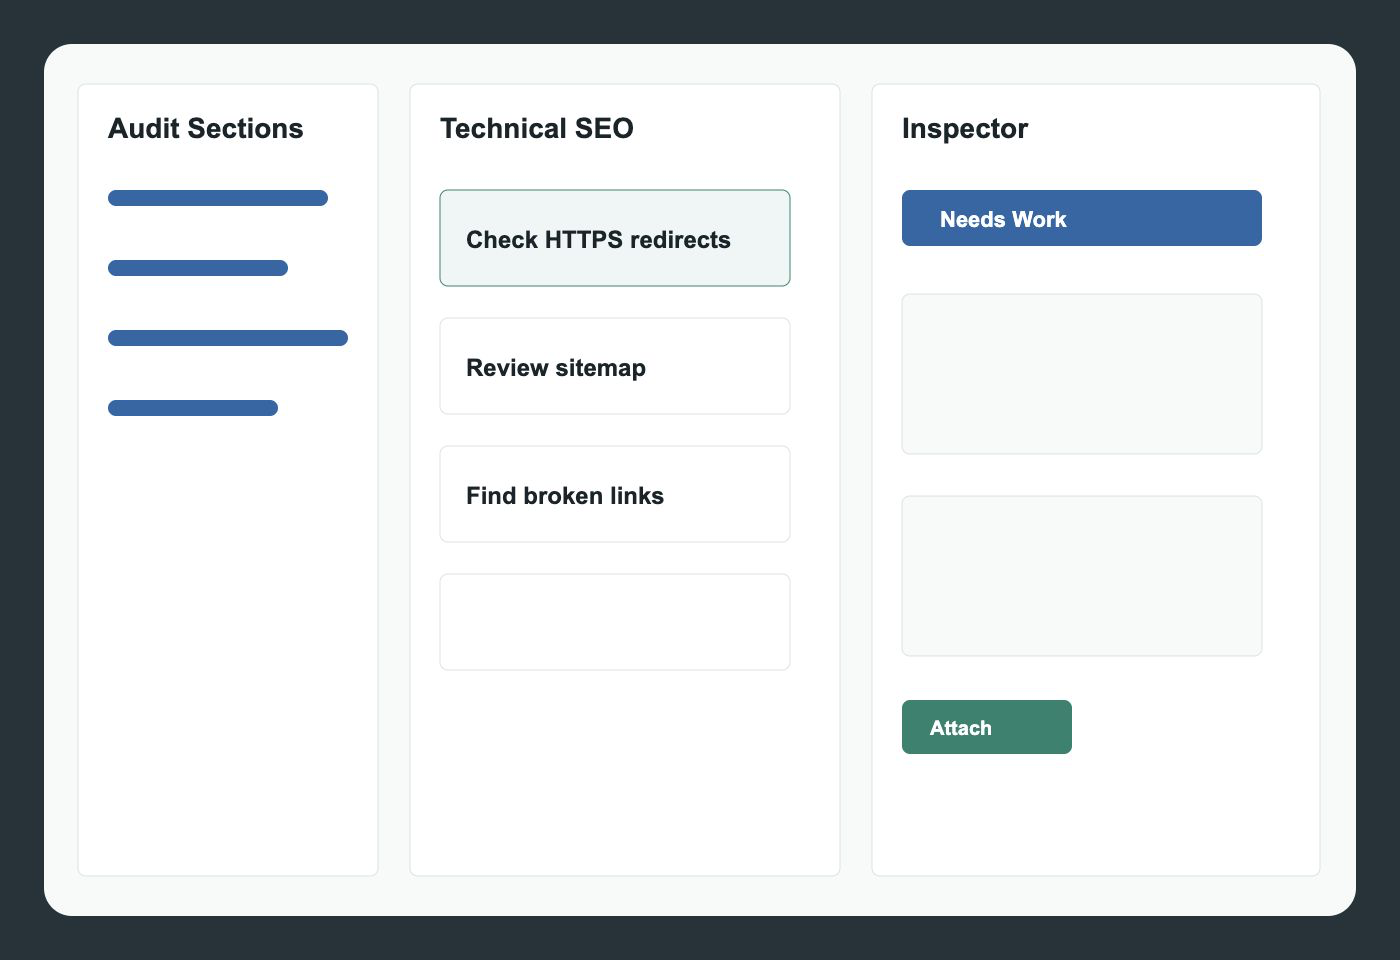Click the Attach button

[x=987, y=727]
